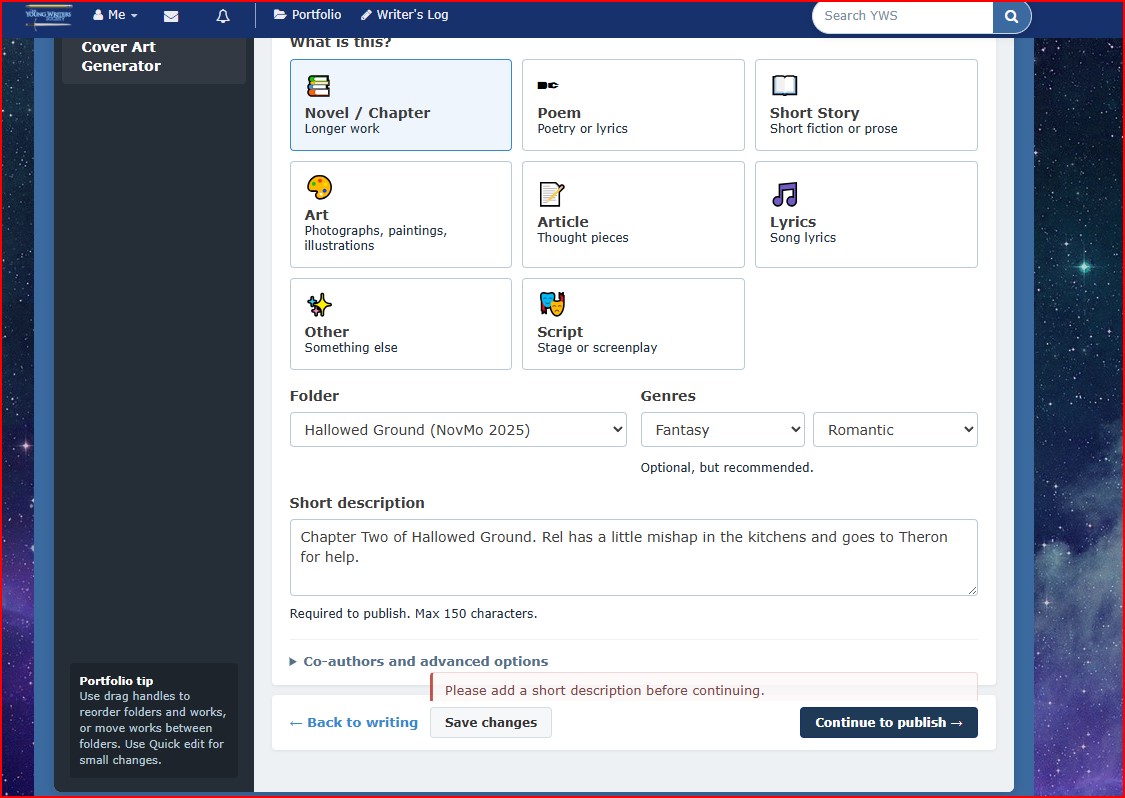
Task: Click the Portfolio tip heading
Action: pyautogui.click(x=116, y=681)
